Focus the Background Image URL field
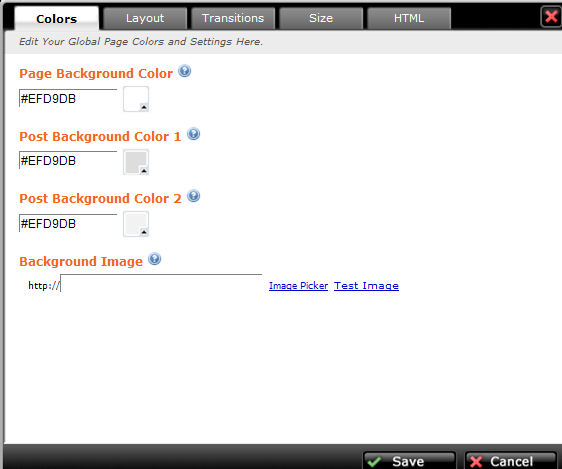Viewport: 562px width, 469px height. click(x=161, y=283)
